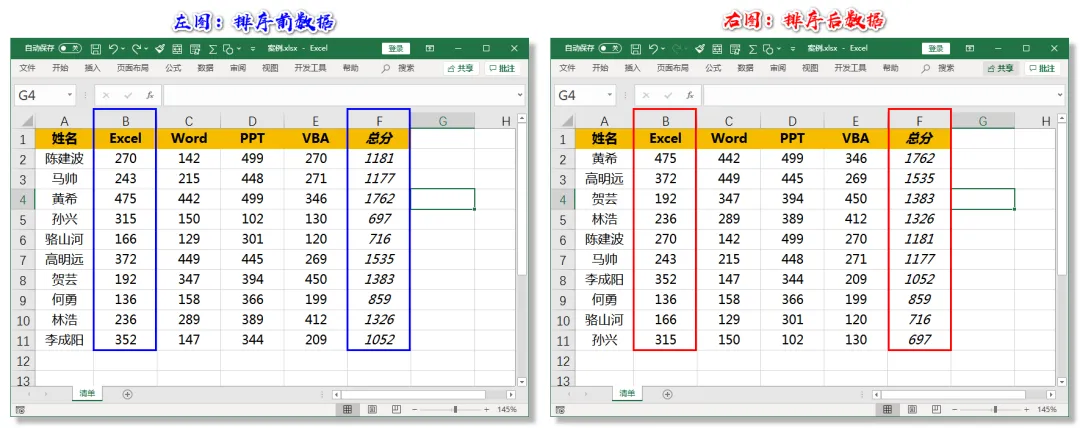
Task: Expand the formula bar in right window
Action: (1061, 95)
